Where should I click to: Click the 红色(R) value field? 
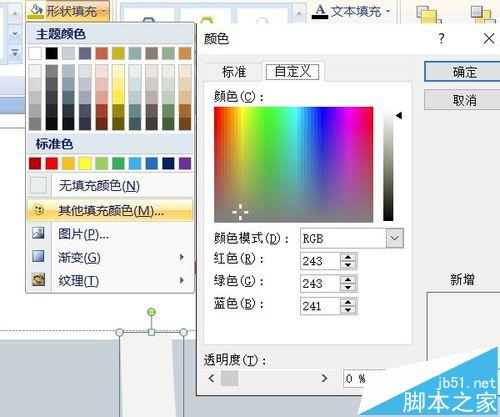[320, 261]
